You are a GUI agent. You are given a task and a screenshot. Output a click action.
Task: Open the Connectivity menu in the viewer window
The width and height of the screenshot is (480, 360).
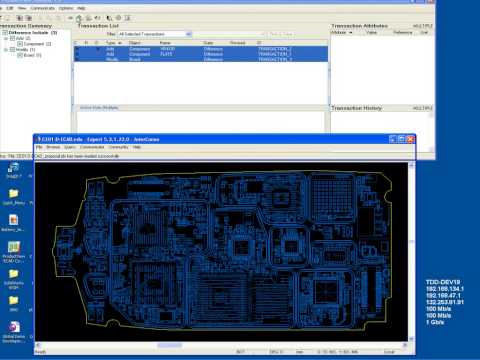(119, 147)
